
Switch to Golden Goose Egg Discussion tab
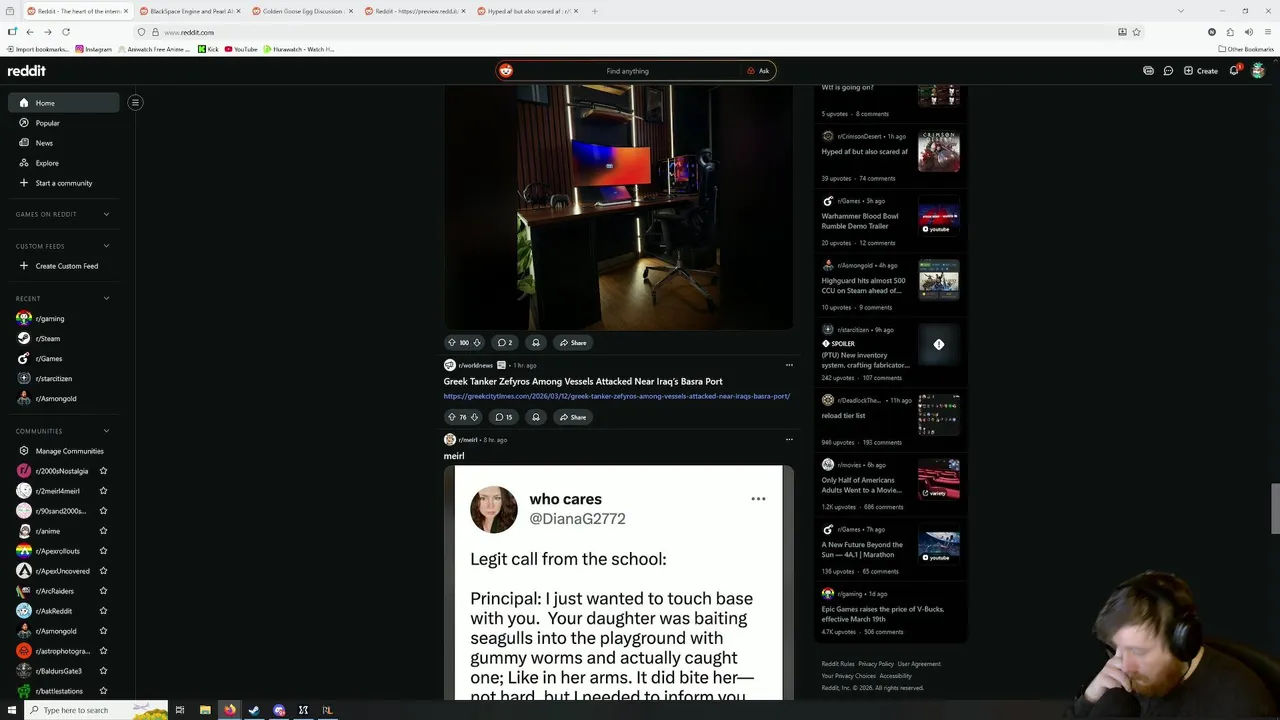click(x=302, y=11)
